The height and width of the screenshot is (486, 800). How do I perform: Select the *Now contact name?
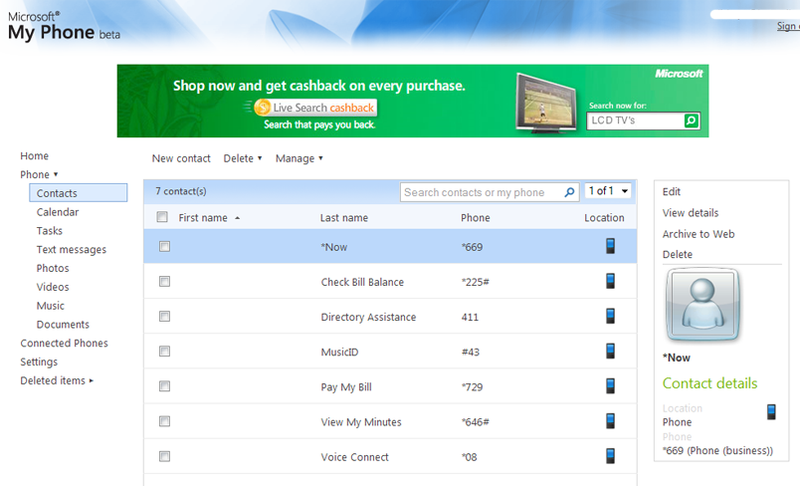[x=334, y=247]
